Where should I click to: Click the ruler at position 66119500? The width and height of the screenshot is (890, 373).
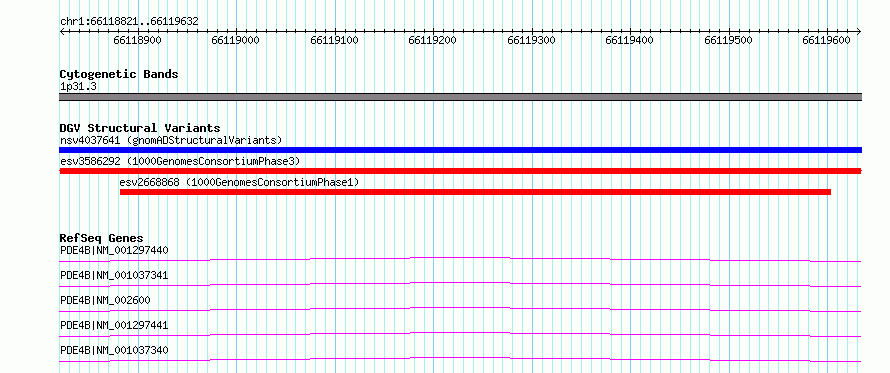[x=728, y=40]
